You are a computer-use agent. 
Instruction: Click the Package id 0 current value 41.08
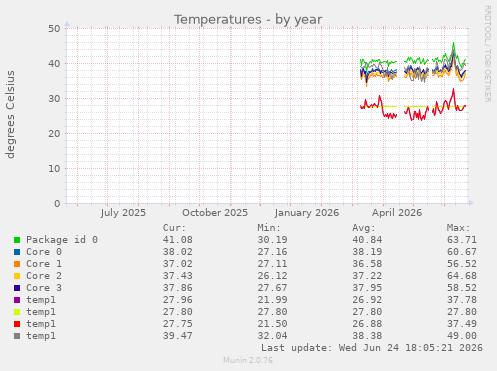[178, 240]
